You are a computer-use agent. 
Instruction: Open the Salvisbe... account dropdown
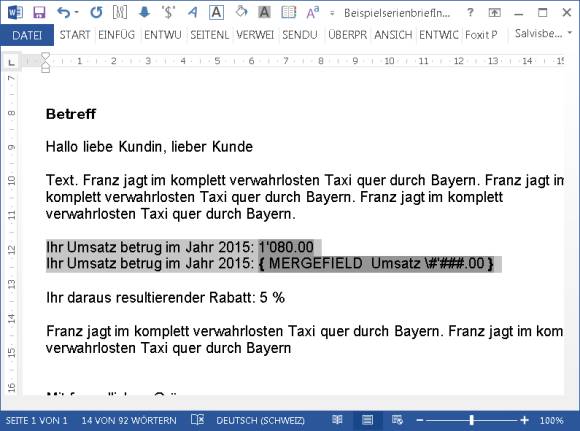pyautogui.click(x=543, y=34)
